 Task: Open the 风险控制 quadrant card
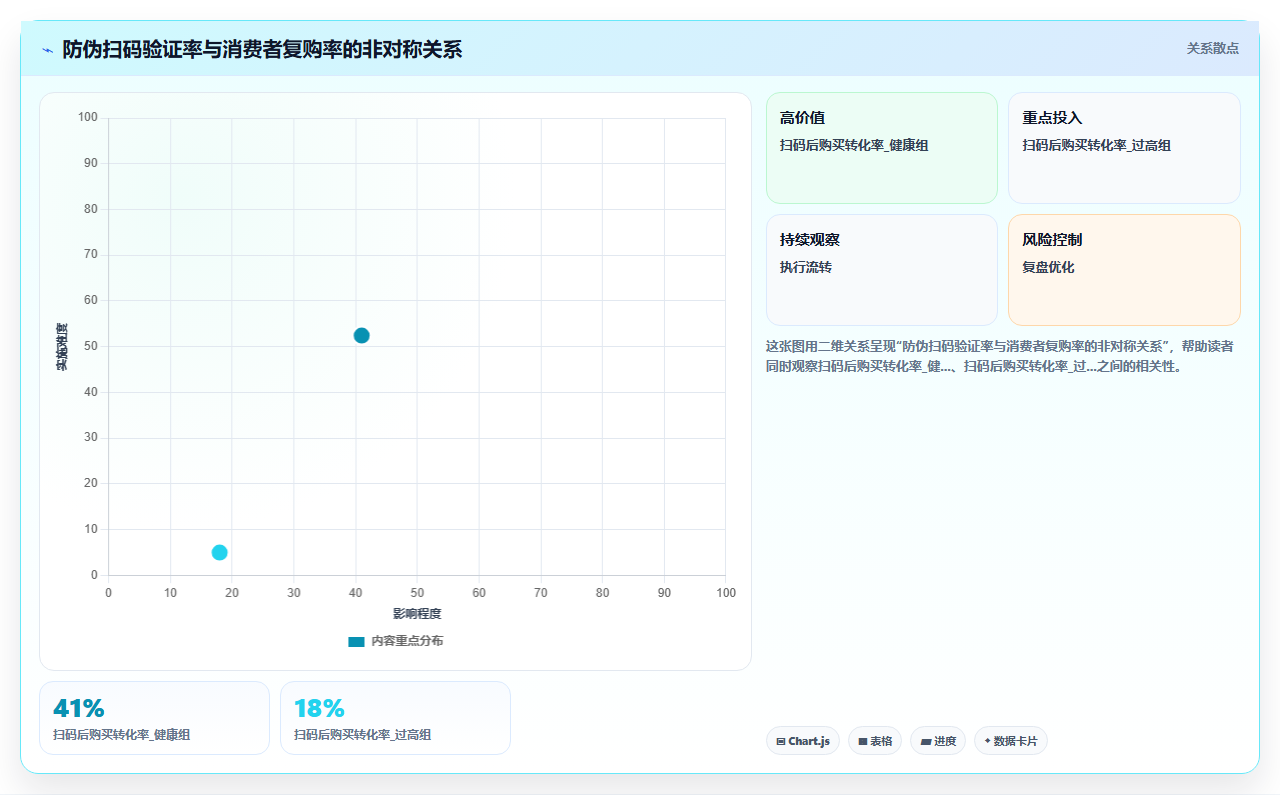pos(1124,270)
